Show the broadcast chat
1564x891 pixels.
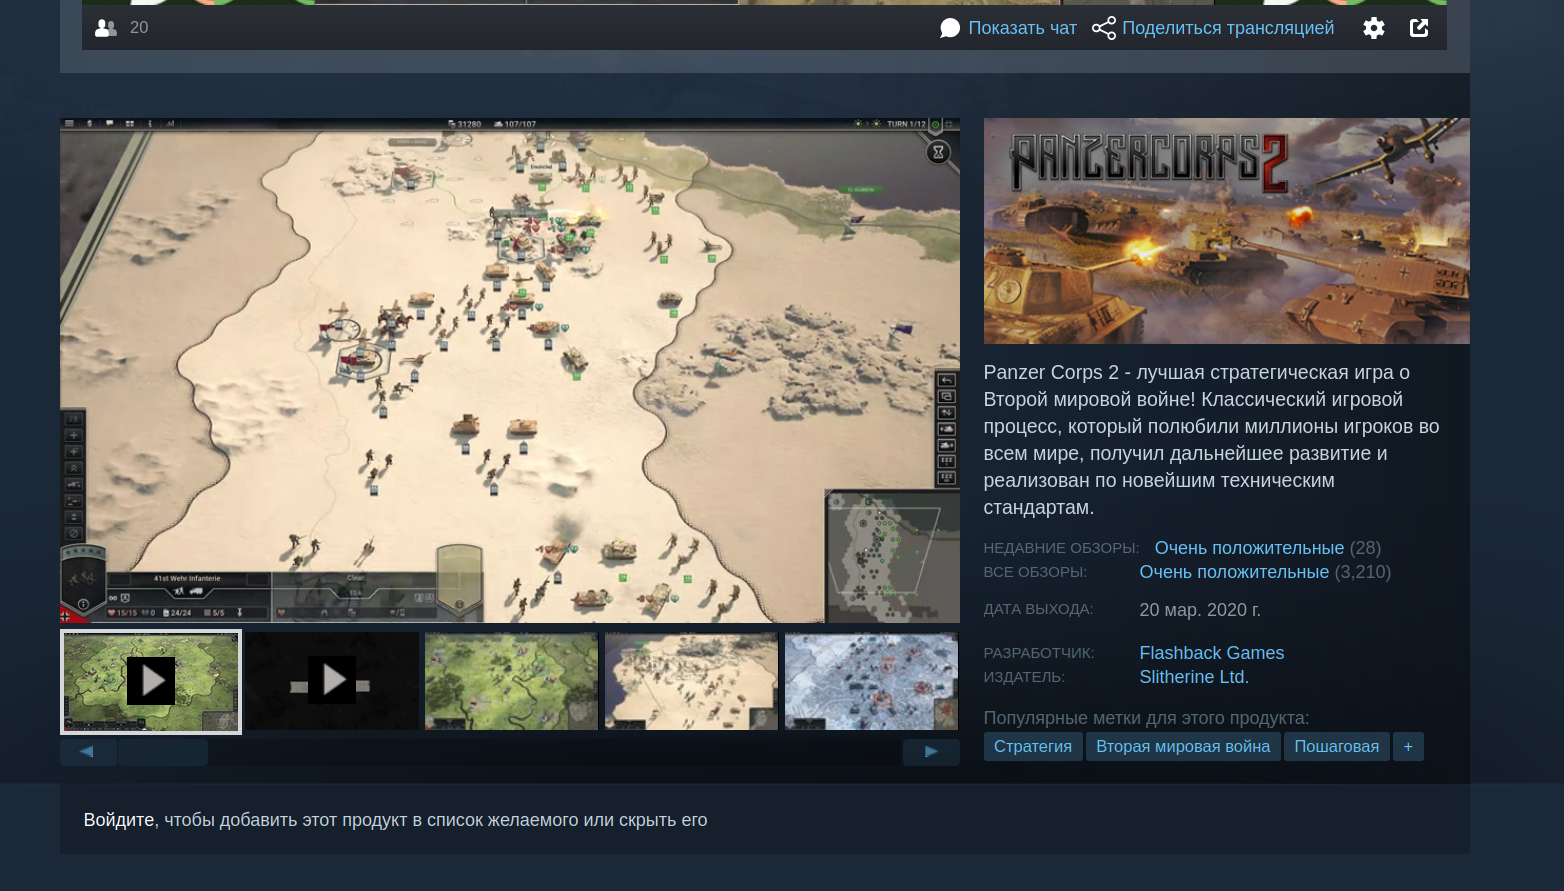(x=1022, y=28)
